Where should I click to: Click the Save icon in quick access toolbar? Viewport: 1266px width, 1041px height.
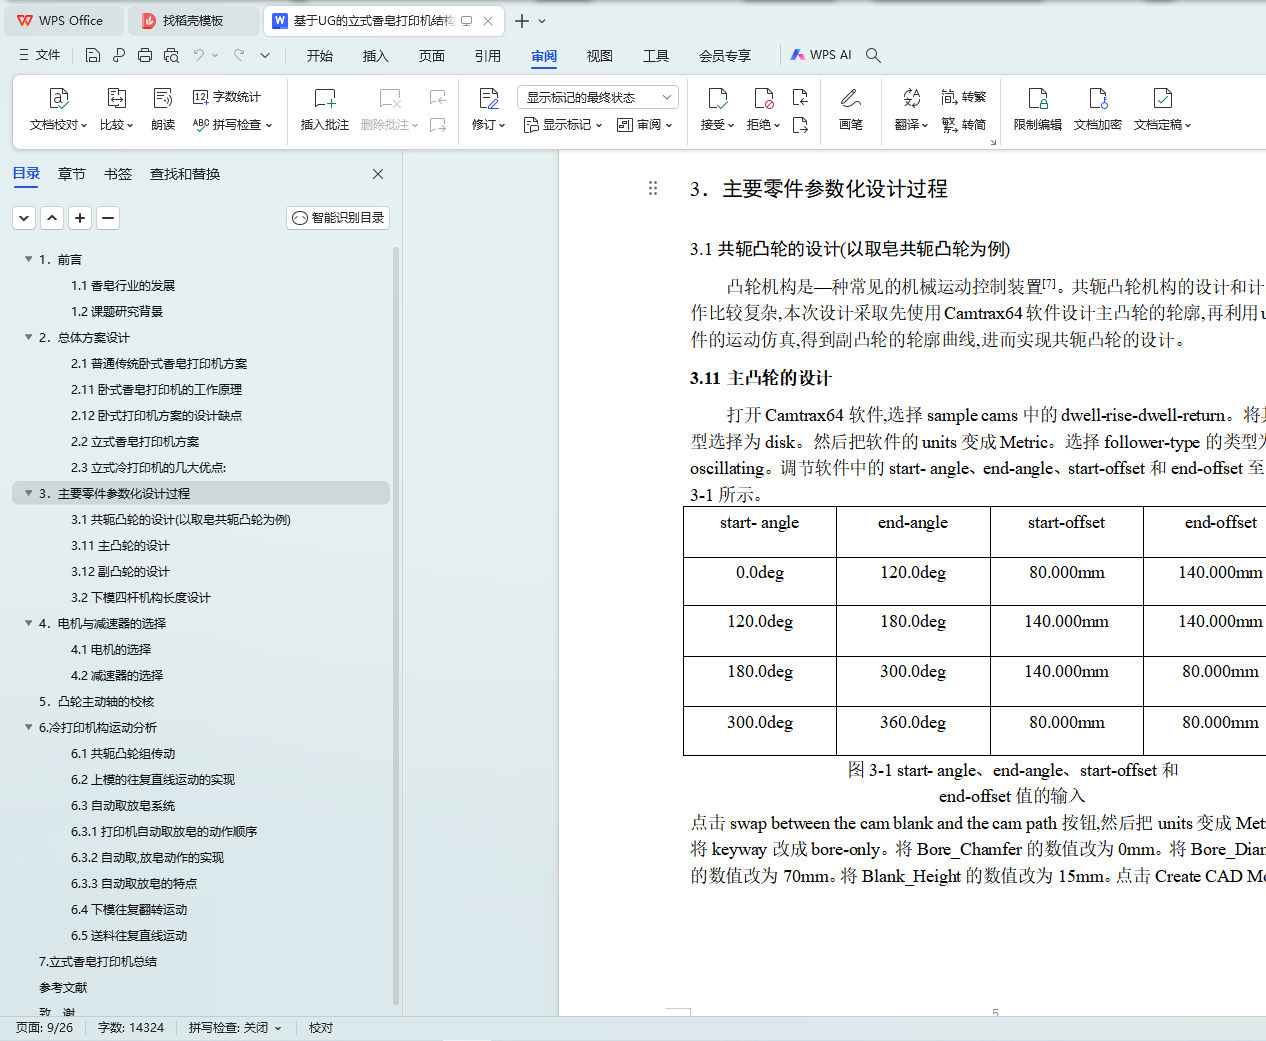tap(93, 55)
